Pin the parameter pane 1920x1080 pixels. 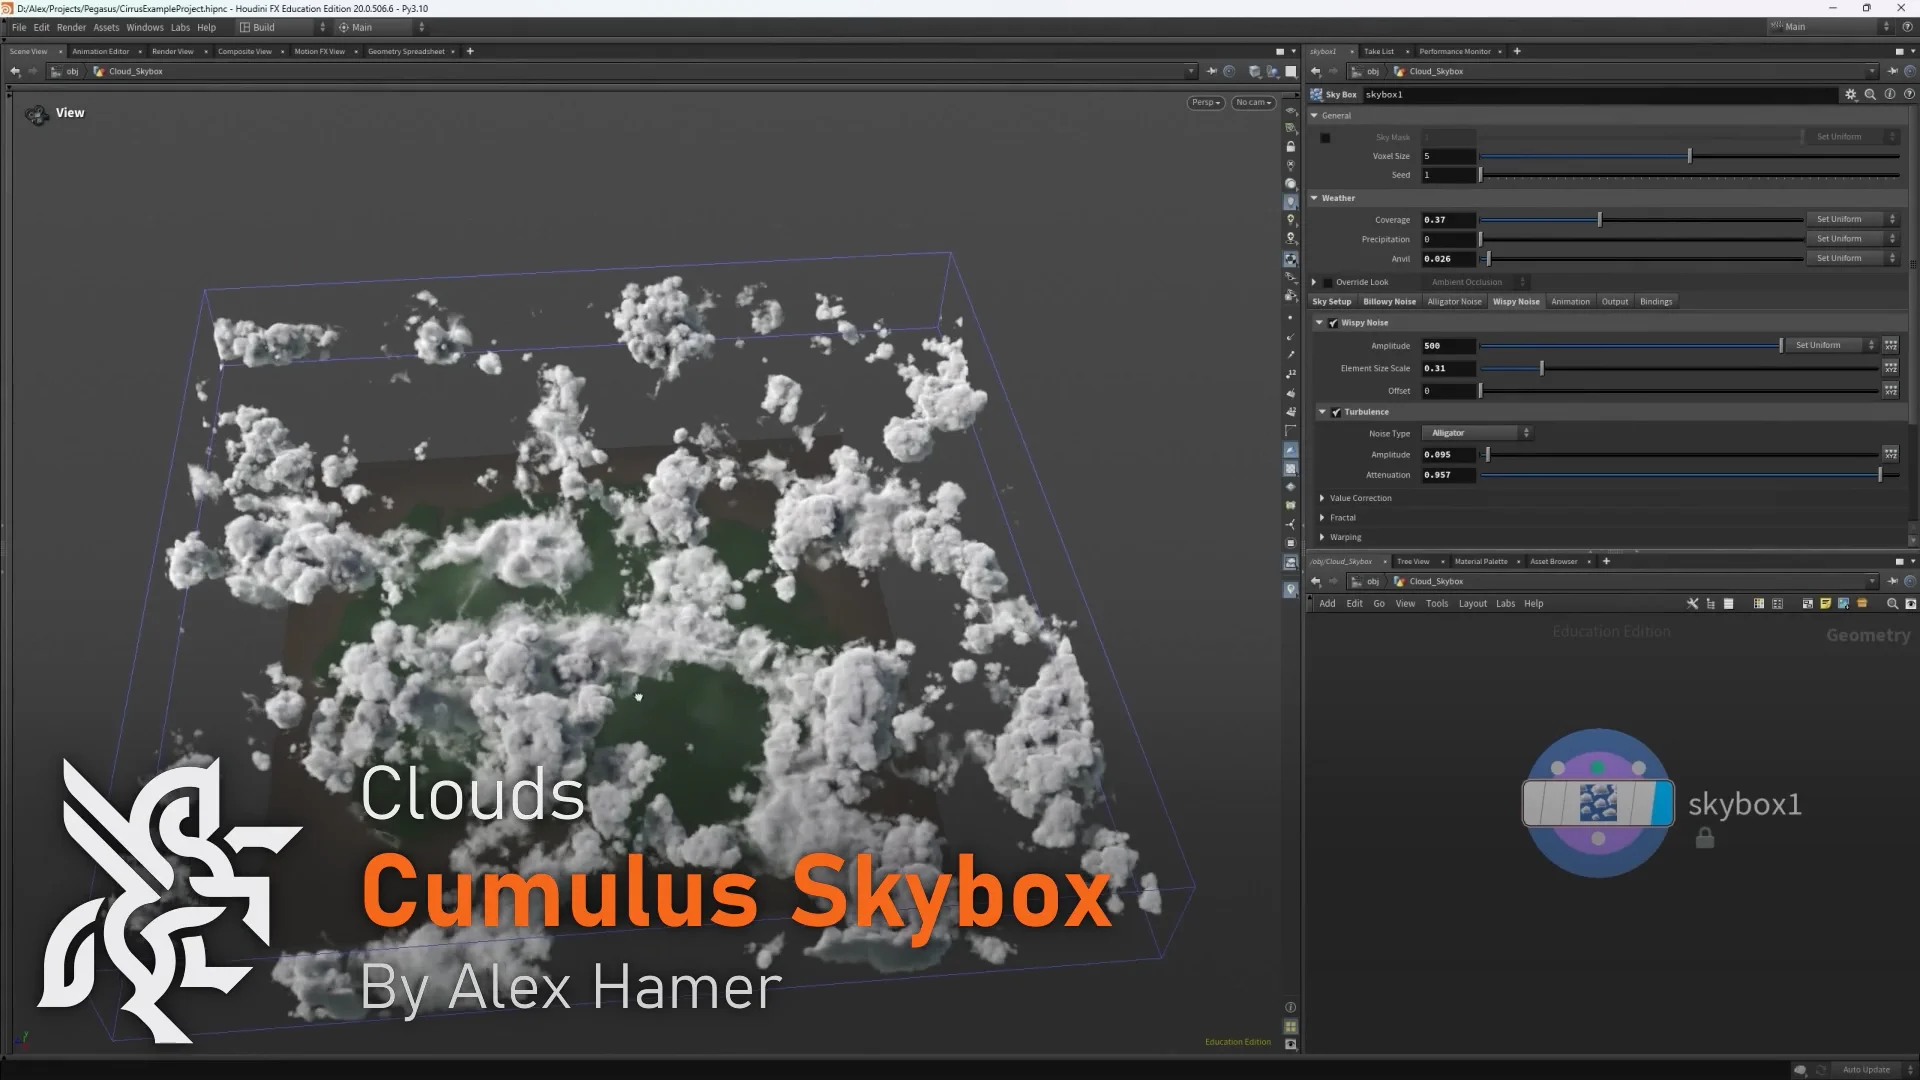(1892, 71)
